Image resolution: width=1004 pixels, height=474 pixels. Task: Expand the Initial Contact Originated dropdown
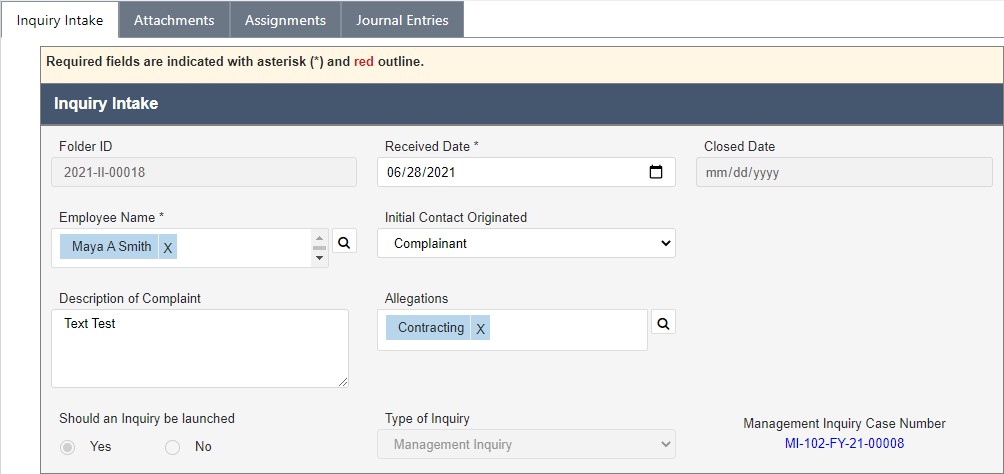(x=526, y=243)
